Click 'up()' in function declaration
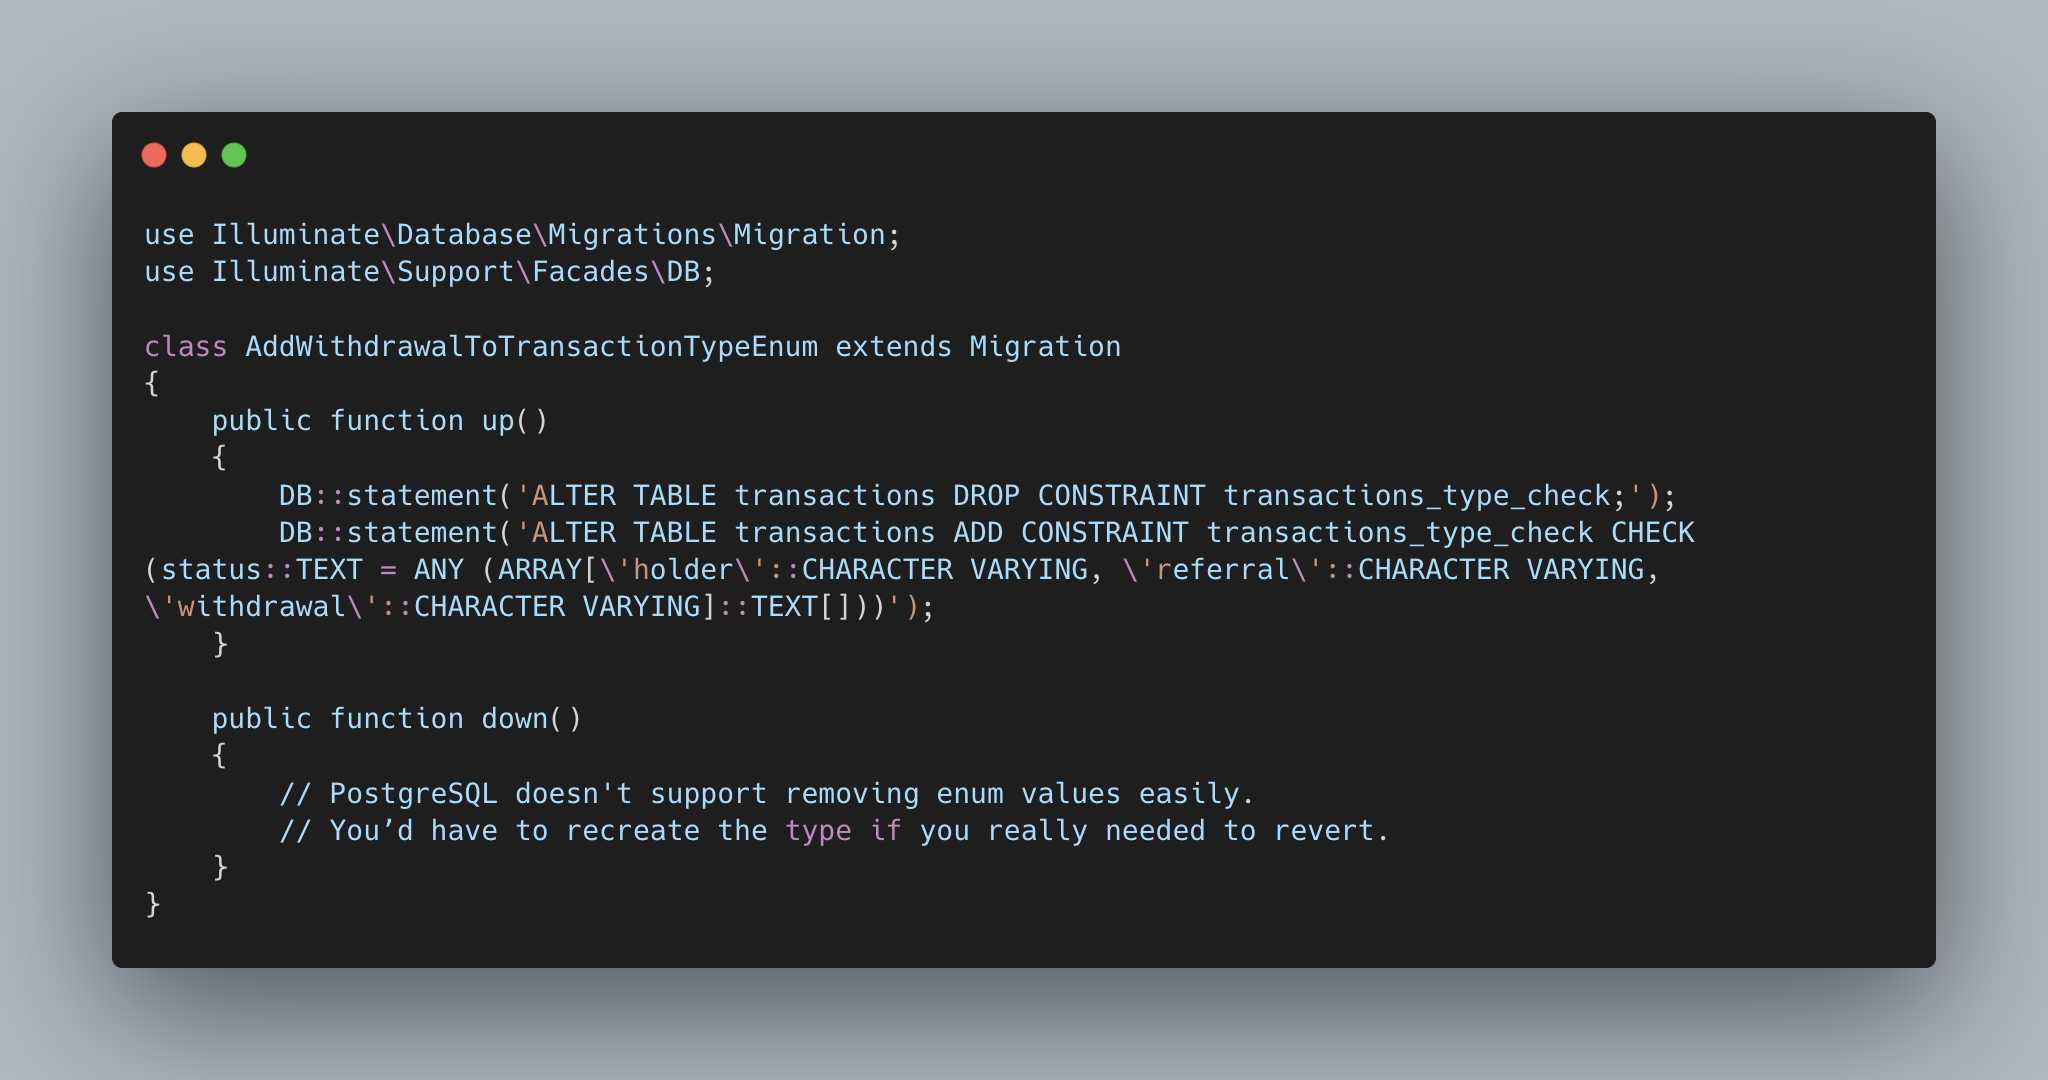 (x=515, y=421)
